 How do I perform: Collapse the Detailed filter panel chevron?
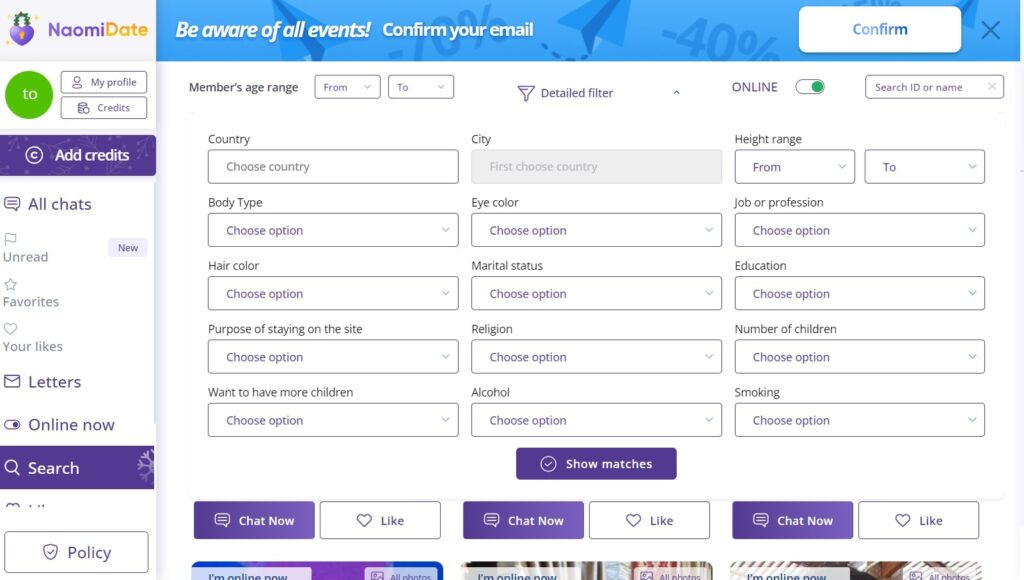coord(676,93)
